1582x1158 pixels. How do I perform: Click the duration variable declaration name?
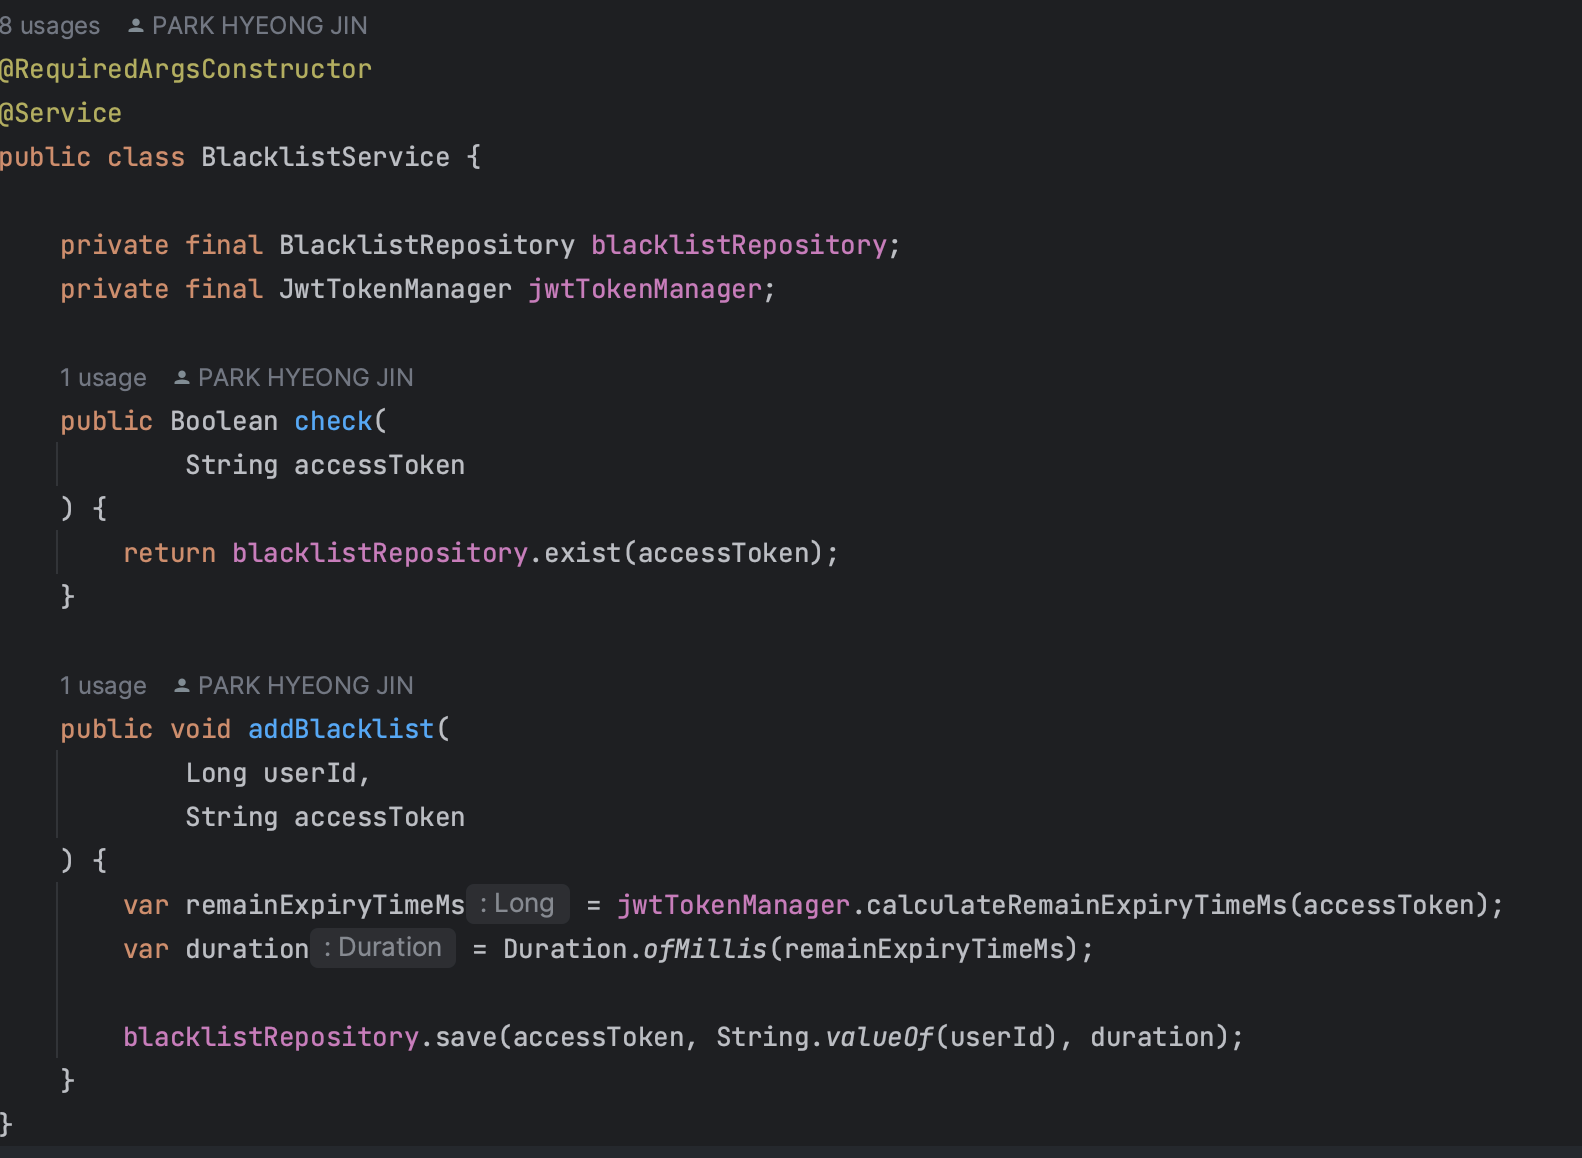247,949
